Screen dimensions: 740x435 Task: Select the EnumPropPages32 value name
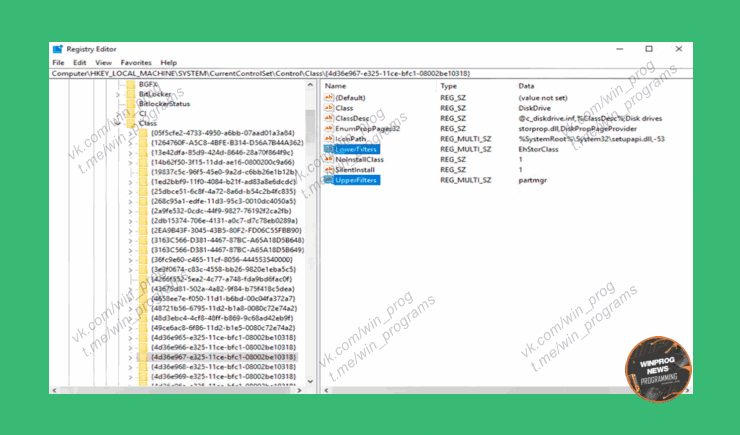[368, 128]
